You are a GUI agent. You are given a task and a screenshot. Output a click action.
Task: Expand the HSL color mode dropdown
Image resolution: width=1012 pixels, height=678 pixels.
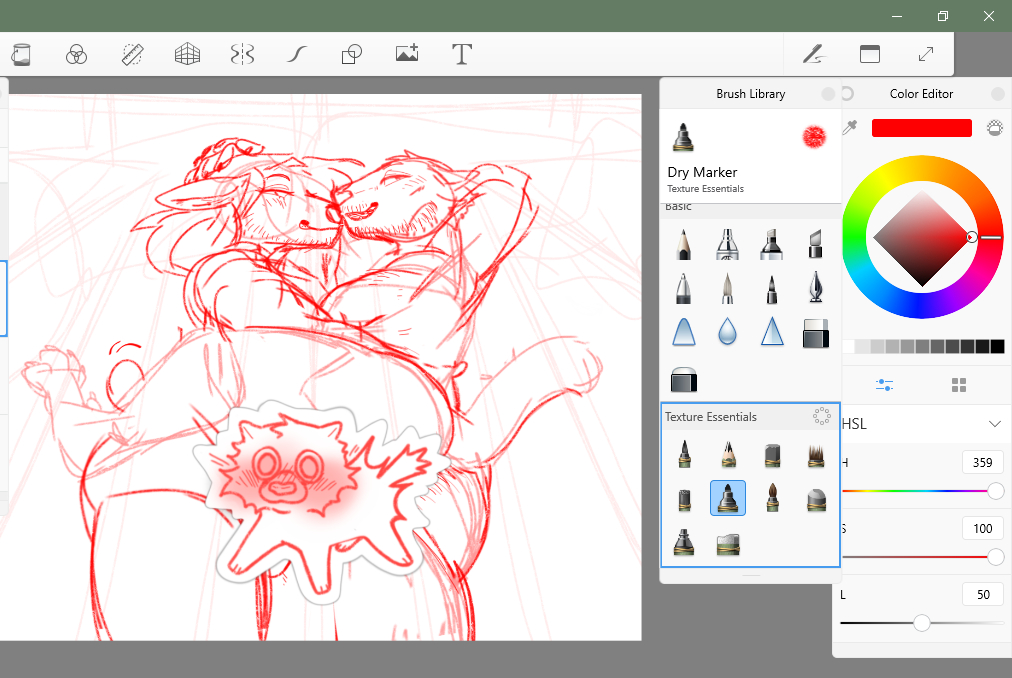click(994, 424)
